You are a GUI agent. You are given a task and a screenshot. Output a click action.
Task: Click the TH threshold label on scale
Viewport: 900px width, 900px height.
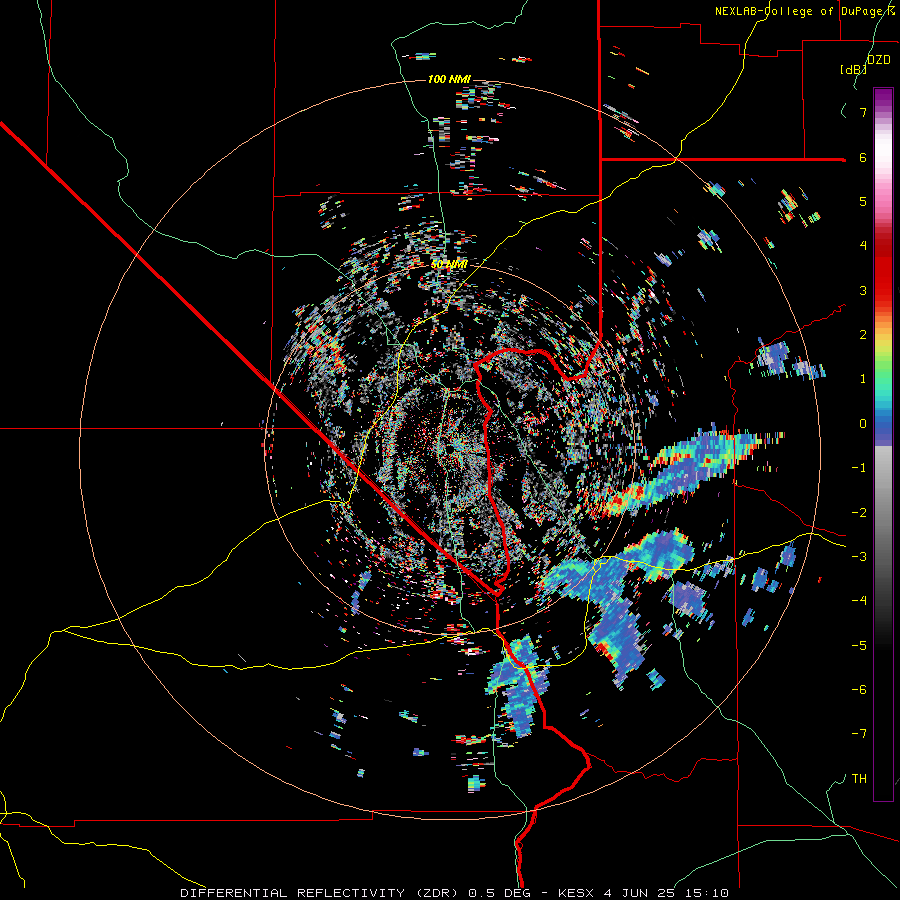pyautogui.click(x=859, y=779)
